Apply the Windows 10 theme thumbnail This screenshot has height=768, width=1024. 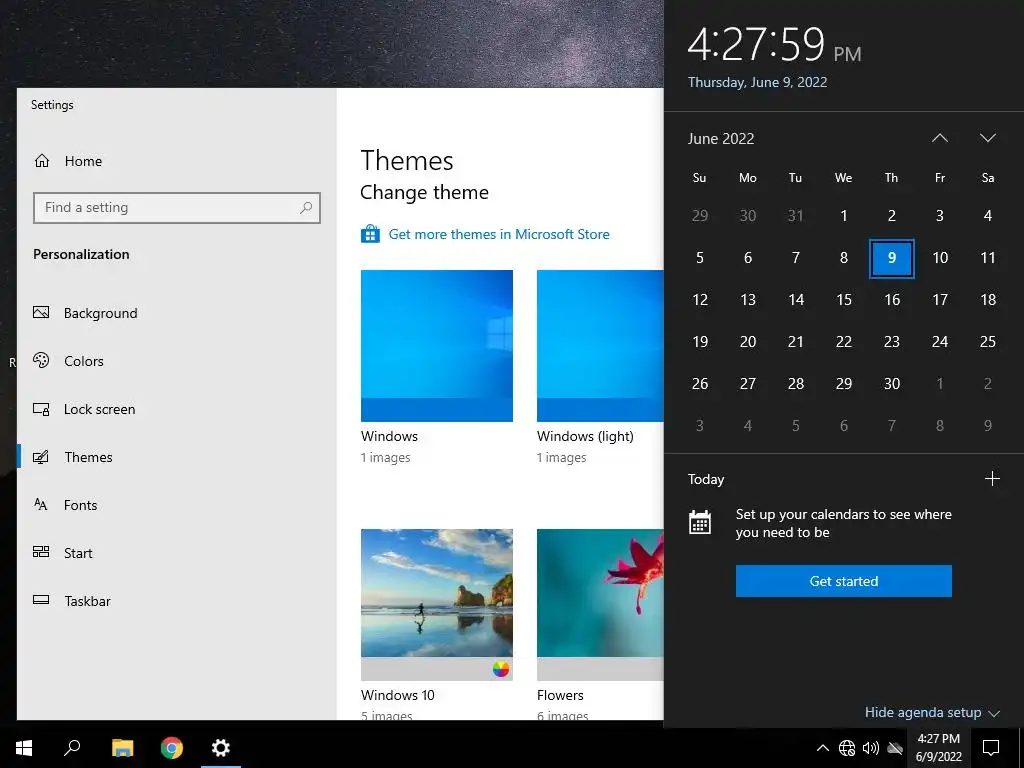(436, 604)
